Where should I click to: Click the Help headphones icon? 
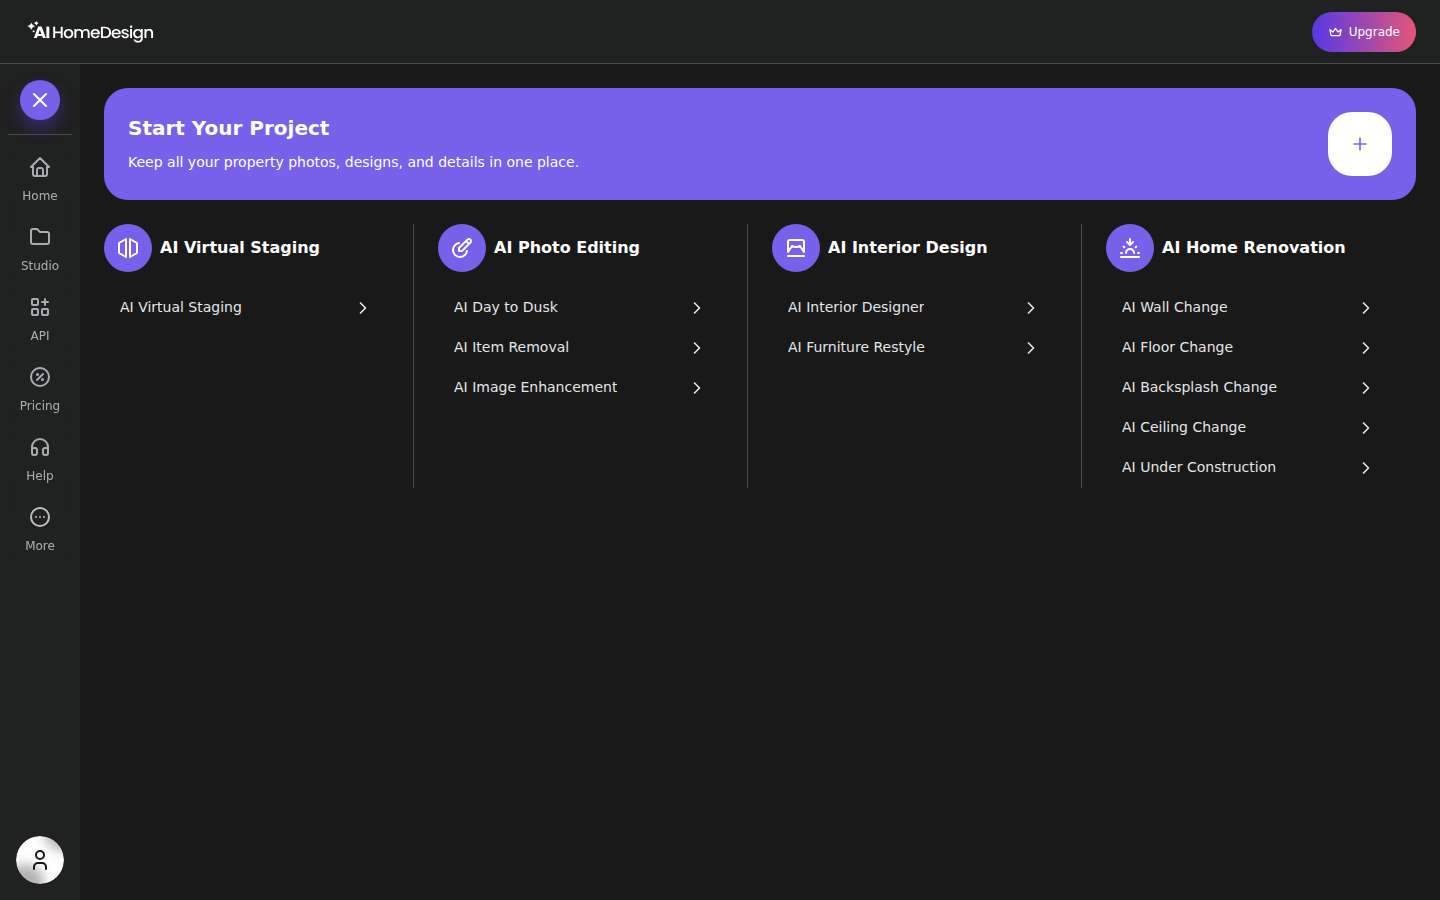coord(40,447)
